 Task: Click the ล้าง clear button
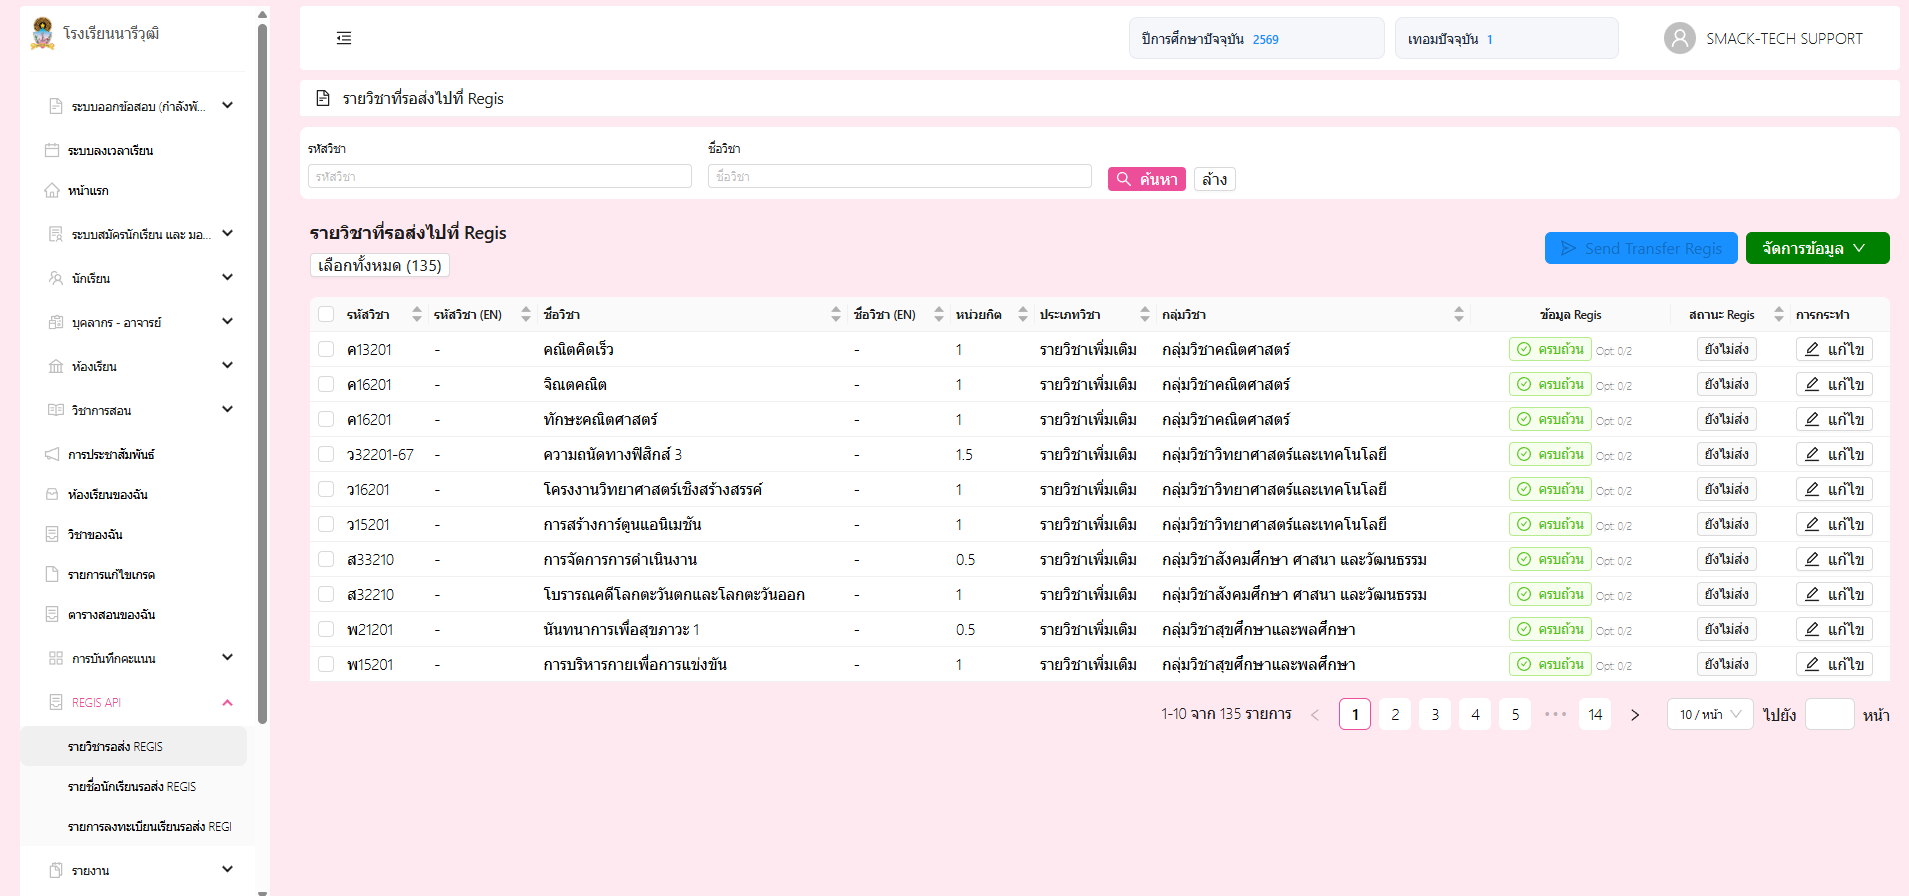[x=1214, y=179]
